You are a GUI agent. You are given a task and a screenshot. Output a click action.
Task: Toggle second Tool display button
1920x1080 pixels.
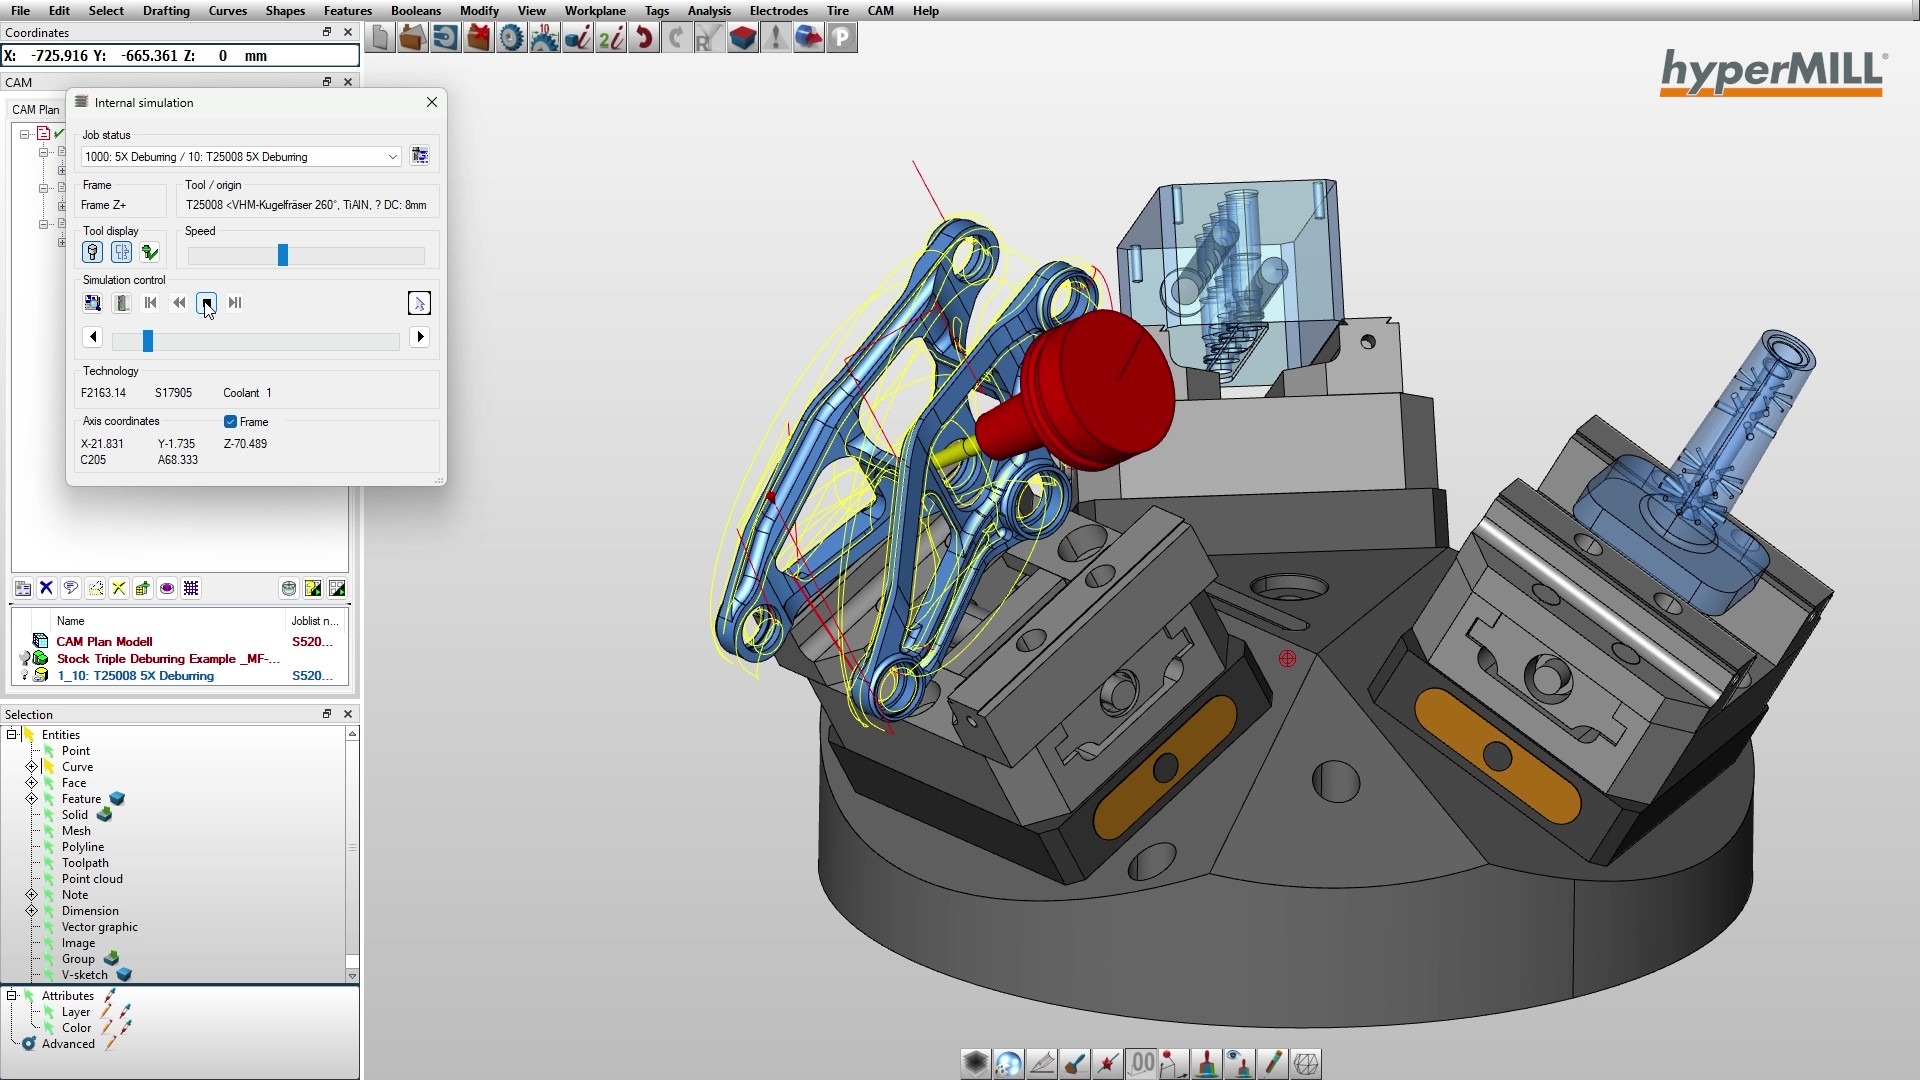[121, 252]
